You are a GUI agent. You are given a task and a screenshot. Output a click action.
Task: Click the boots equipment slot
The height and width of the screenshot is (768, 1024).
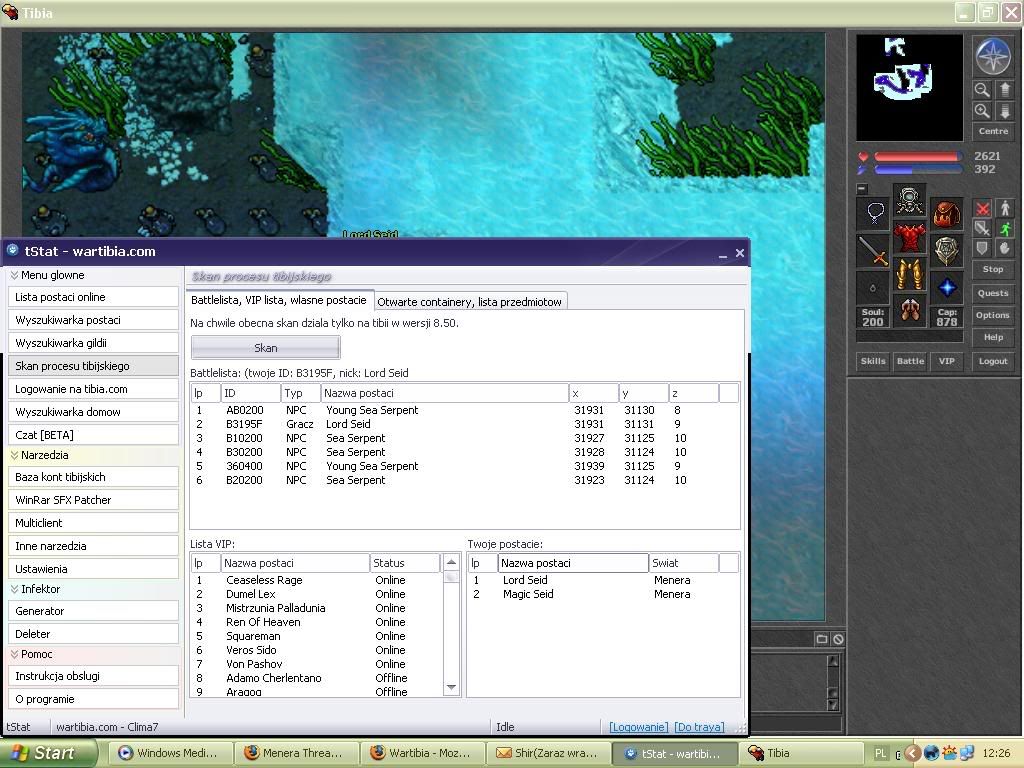pos(910,311)
